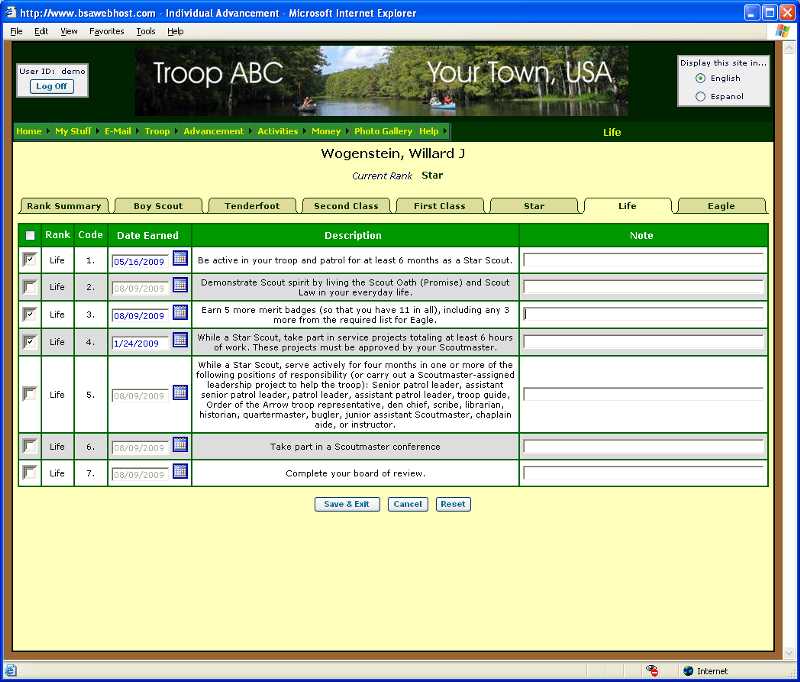Expand the Troop navigation menu

pos(157,131)
